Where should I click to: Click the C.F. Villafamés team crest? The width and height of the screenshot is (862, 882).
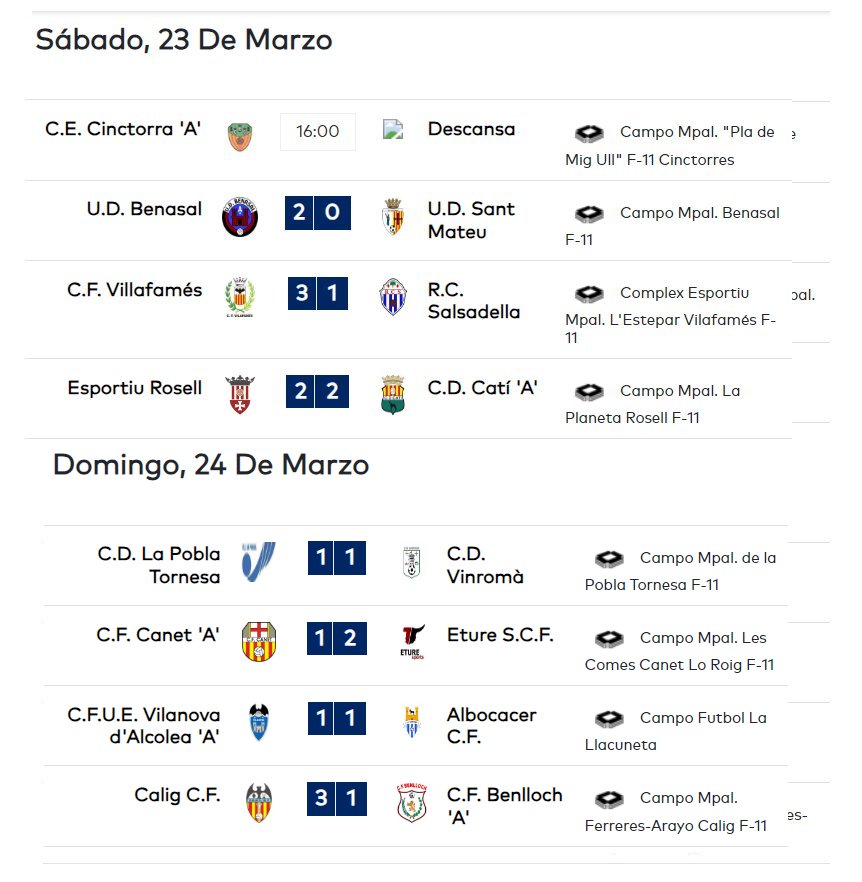click(x=240, y=297)
